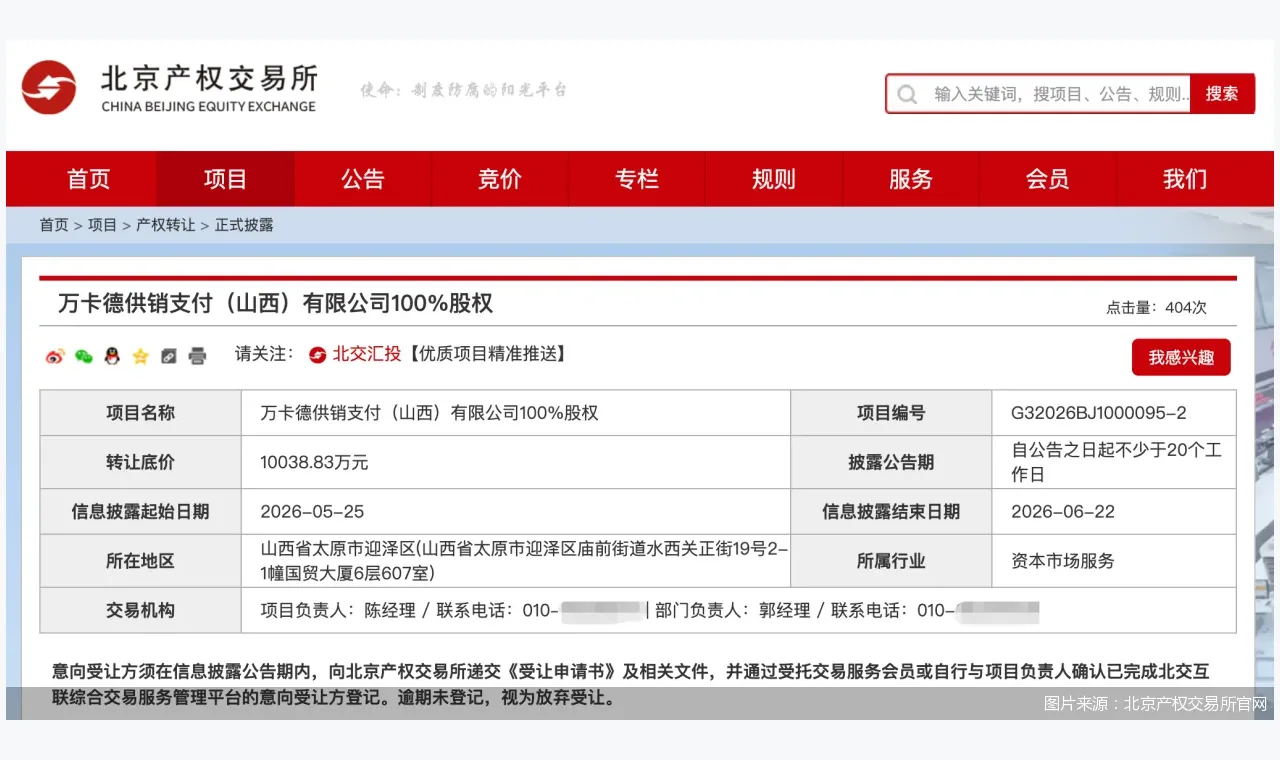This screenshot has width=1280, height=760.
Task: Click the copy link icon
Action: [169, 355]
